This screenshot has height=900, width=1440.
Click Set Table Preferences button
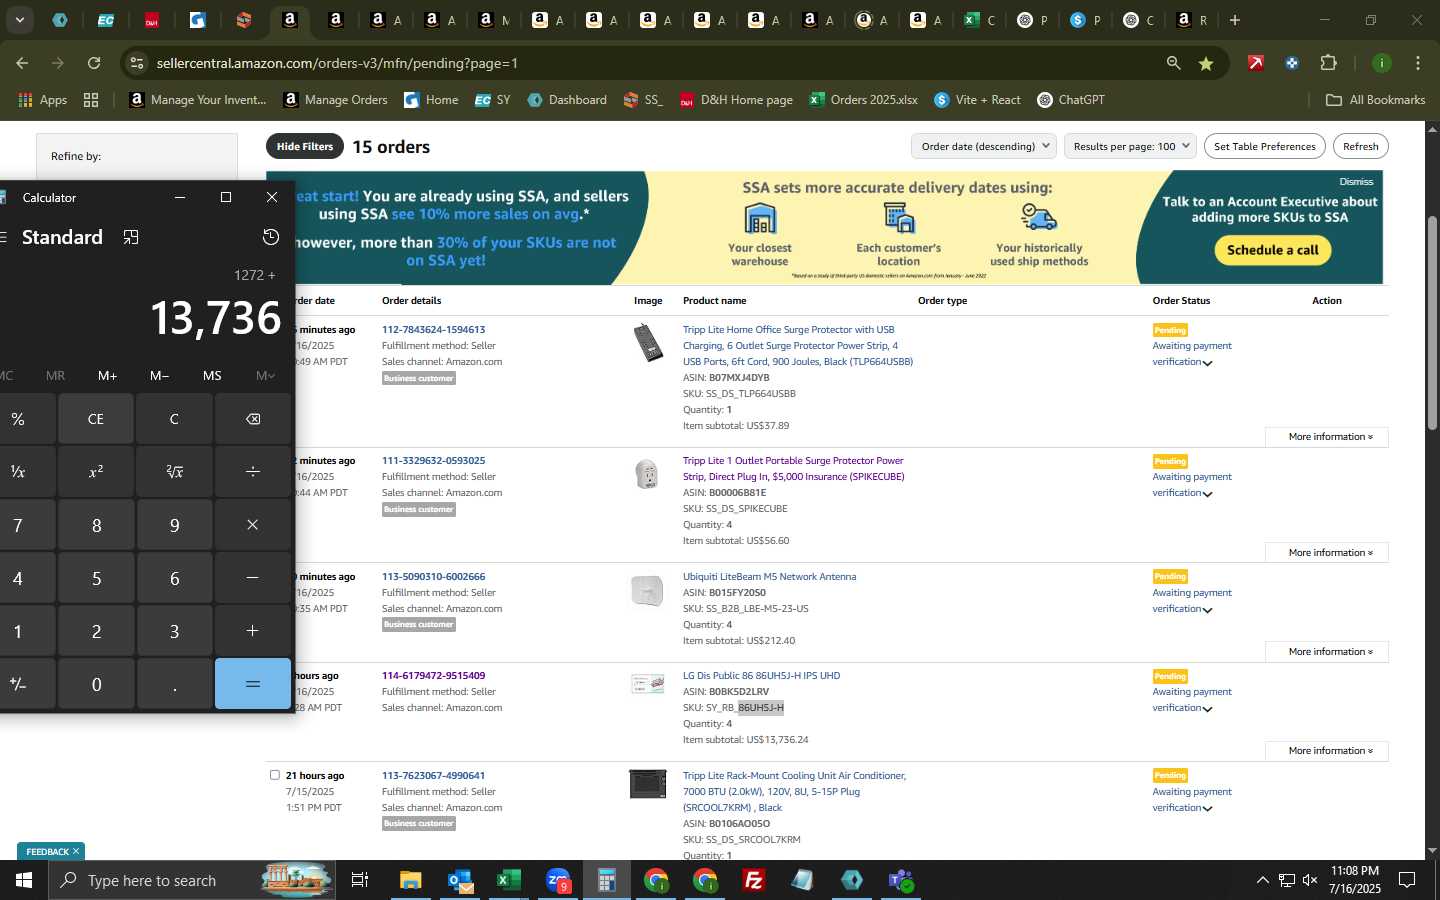tap(1264, 146)
